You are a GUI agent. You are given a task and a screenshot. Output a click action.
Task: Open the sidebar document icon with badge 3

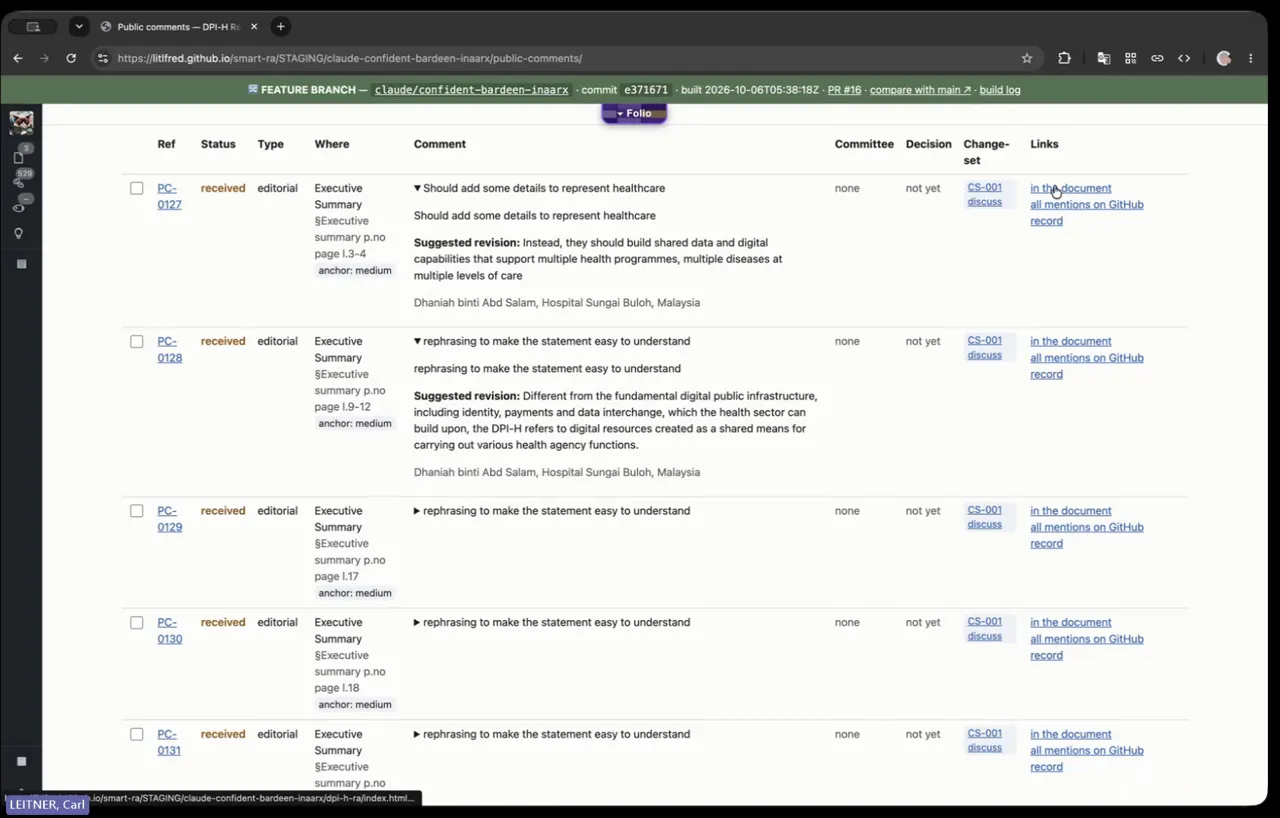click(x=19, y=158)
